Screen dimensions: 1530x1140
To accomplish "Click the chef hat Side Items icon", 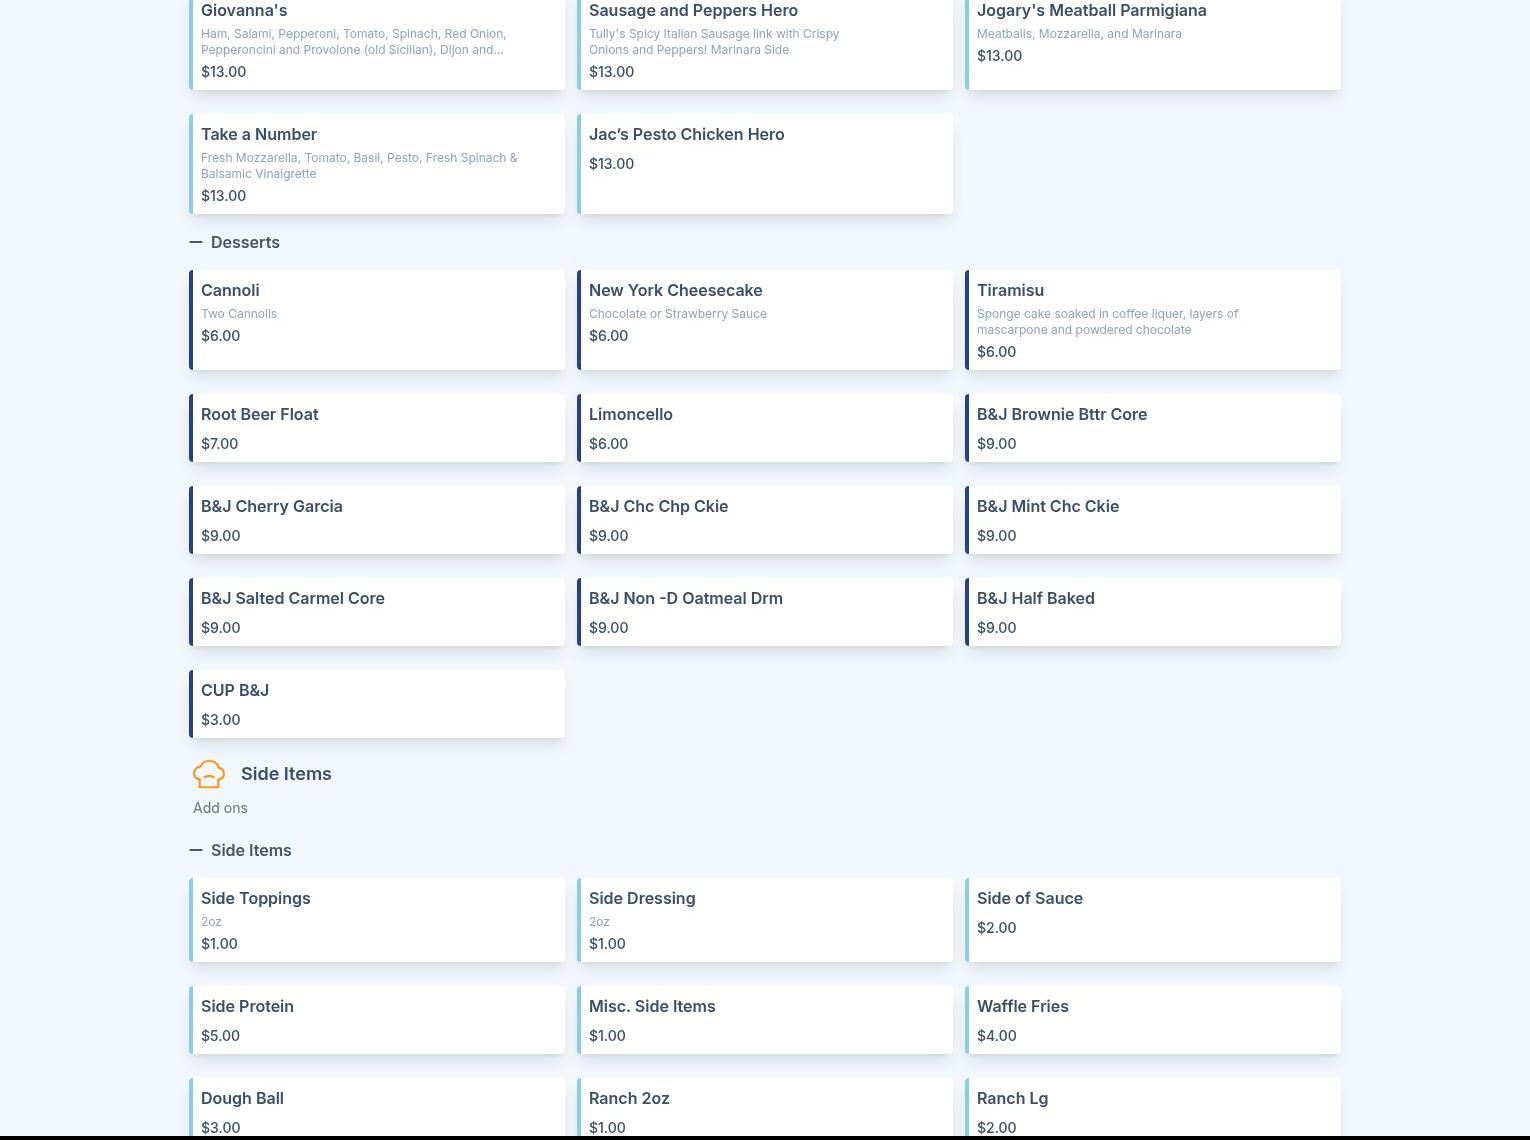I will [x=209, y=774].
